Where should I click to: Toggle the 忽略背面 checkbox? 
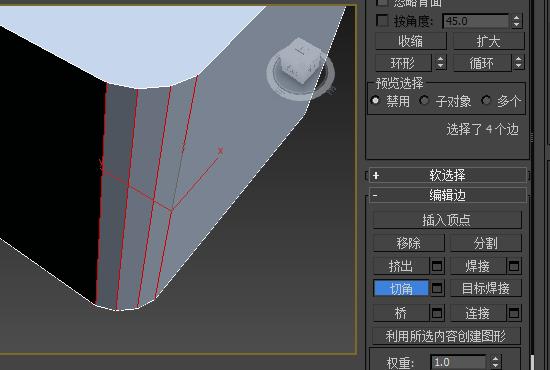382,2
